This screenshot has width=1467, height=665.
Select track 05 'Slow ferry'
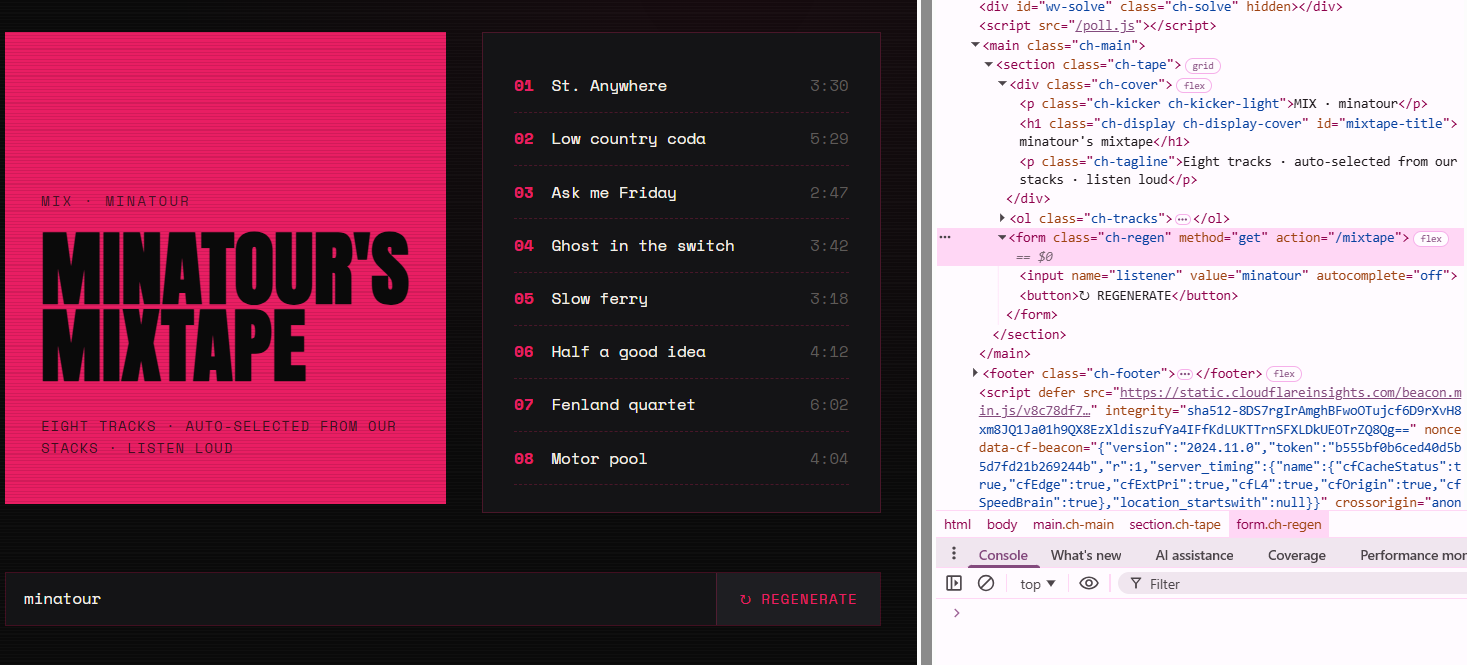point(681,299)
